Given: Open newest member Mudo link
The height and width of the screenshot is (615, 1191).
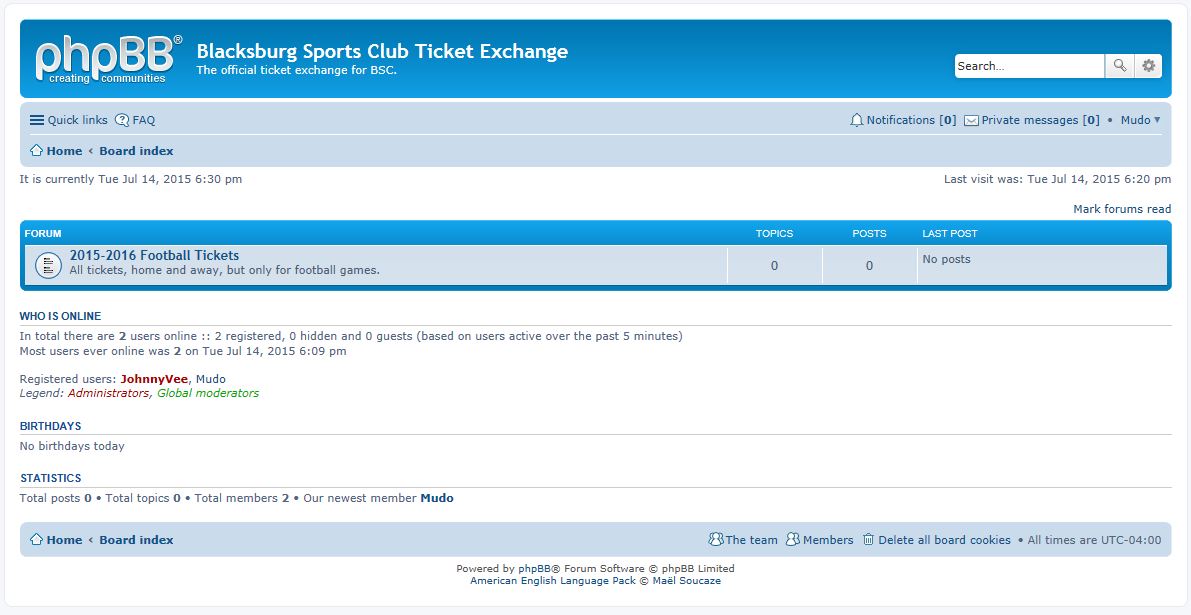Looking at the screenshot, I should pos(437,498).
